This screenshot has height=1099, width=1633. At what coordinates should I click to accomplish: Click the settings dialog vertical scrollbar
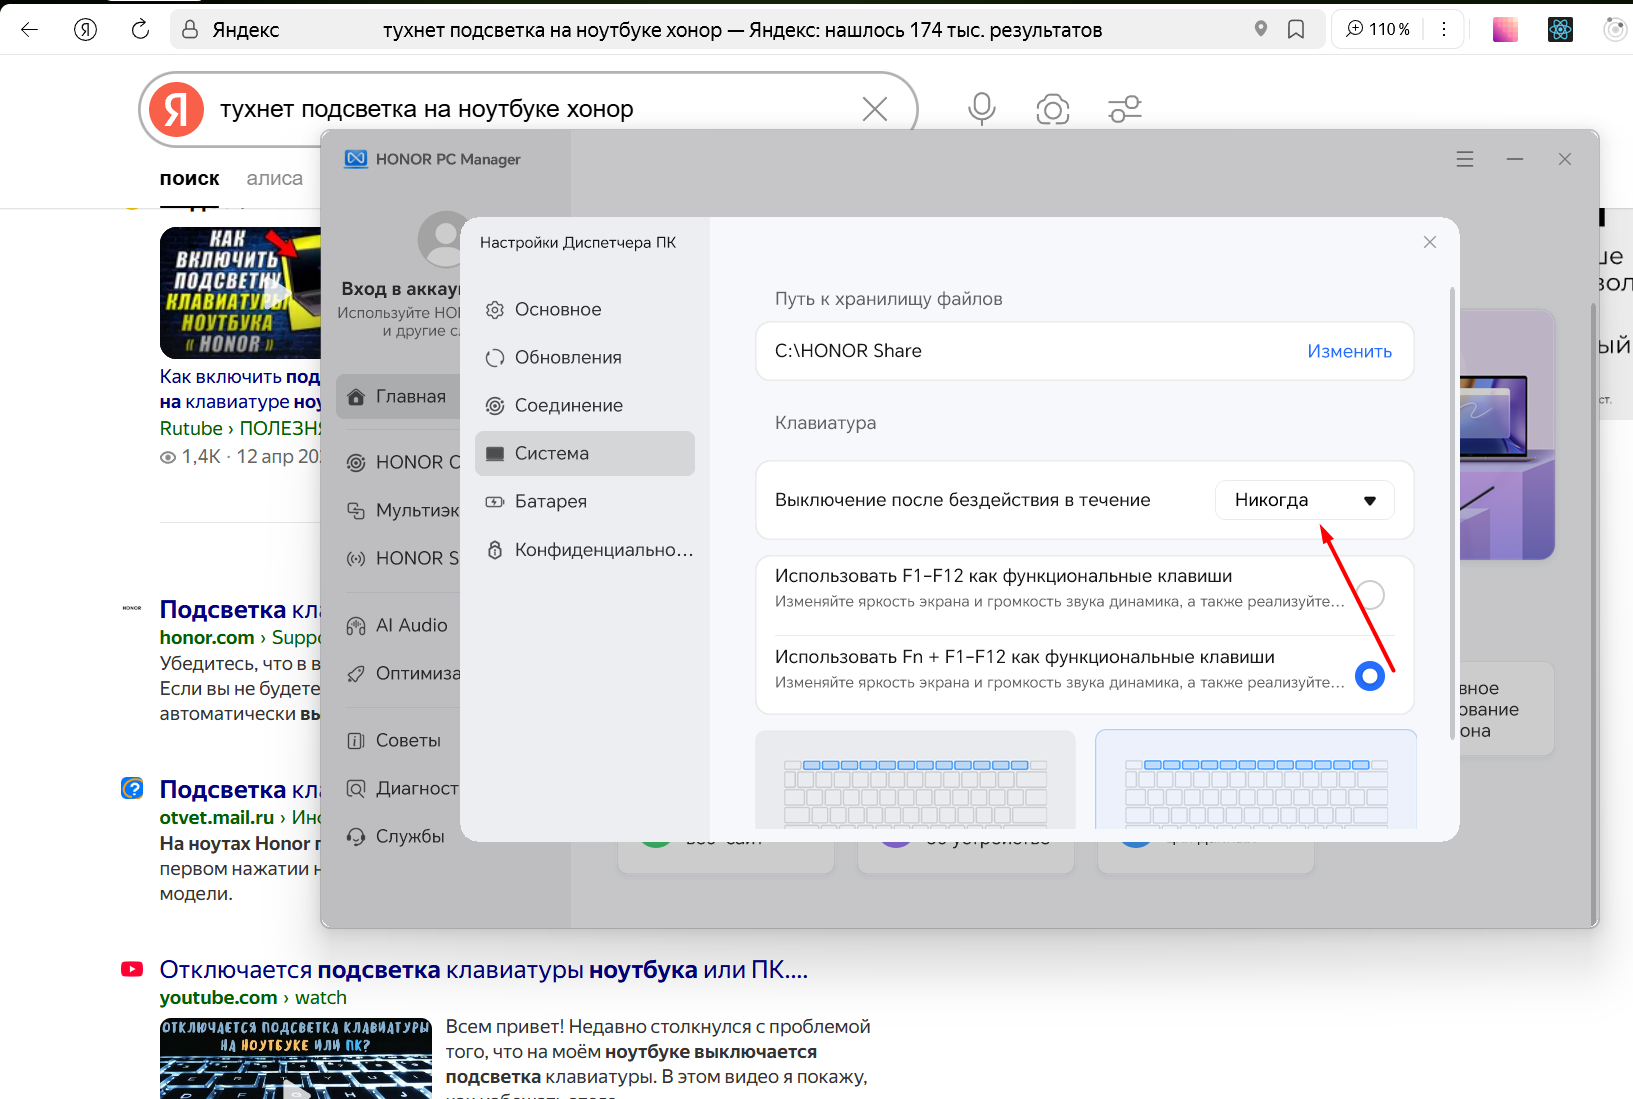point(1452,513)
